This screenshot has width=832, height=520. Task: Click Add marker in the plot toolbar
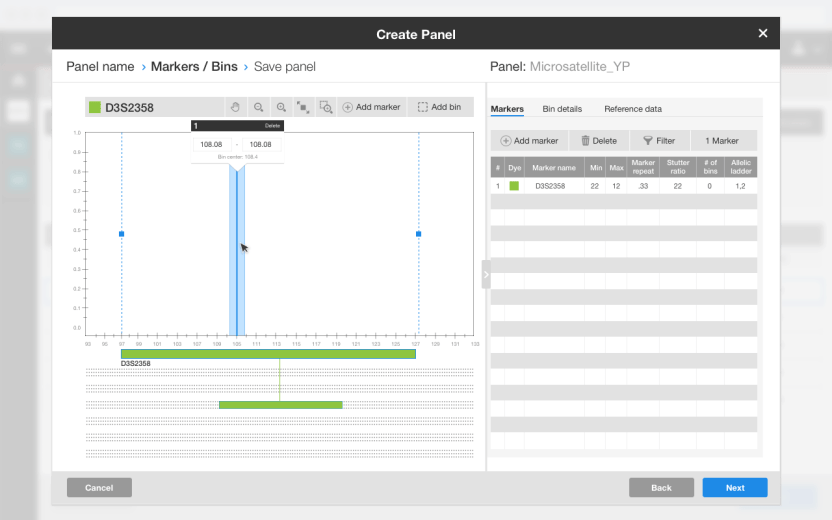[371, 107]
